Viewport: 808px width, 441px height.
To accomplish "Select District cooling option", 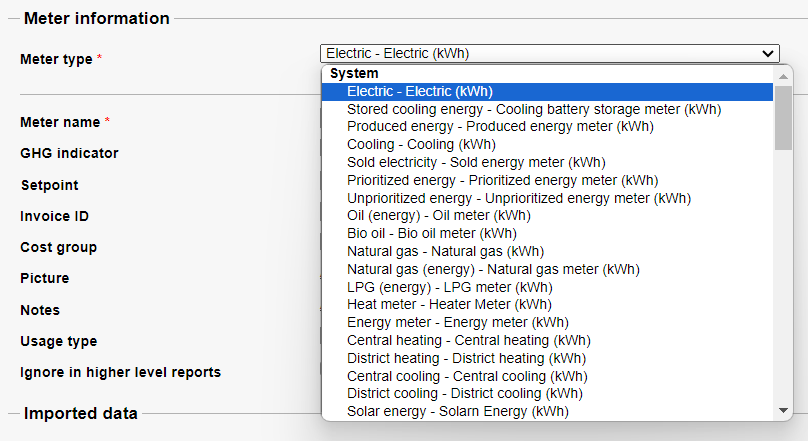I will (x=464, y=393).
